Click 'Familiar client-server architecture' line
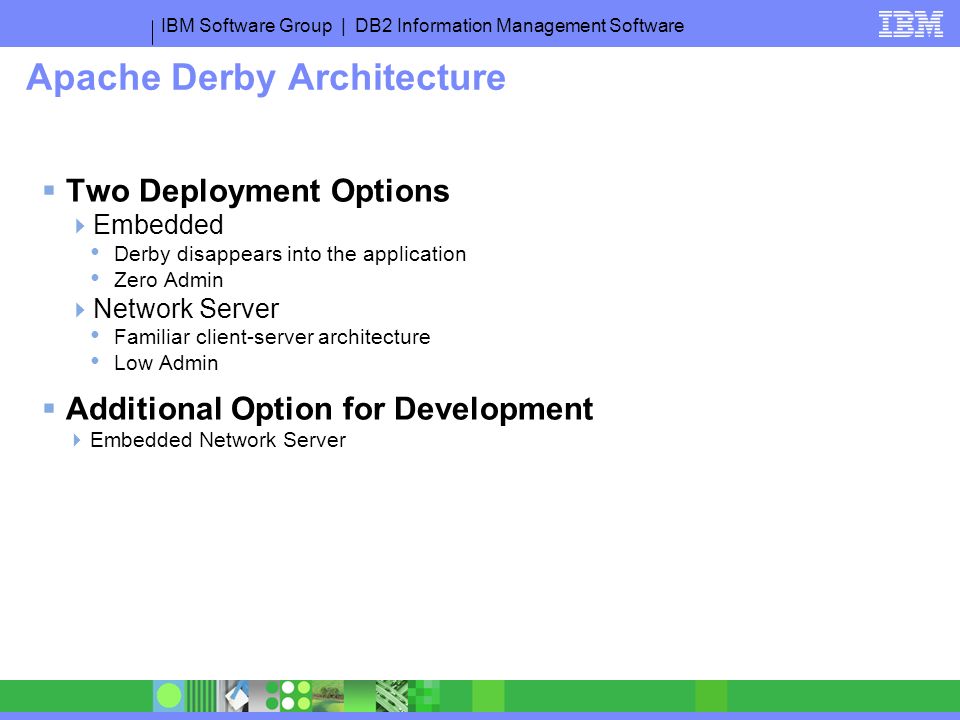 point(272,337)
